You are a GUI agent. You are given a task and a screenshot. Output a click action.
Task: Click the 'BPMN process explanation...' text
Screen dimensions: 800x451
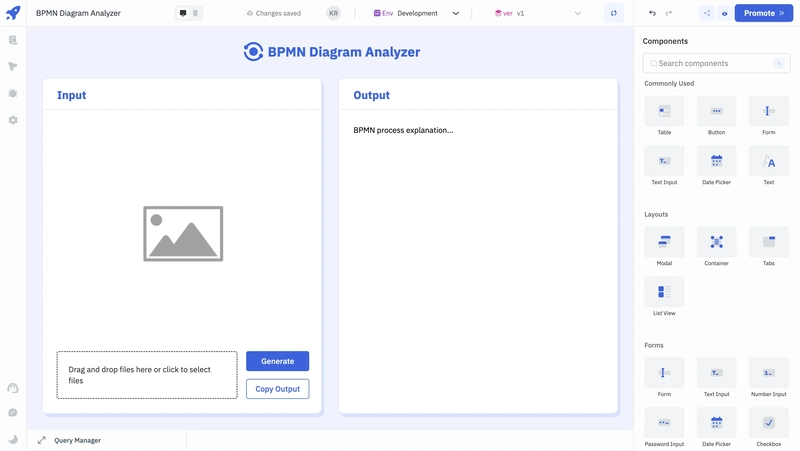coord(403,130)
